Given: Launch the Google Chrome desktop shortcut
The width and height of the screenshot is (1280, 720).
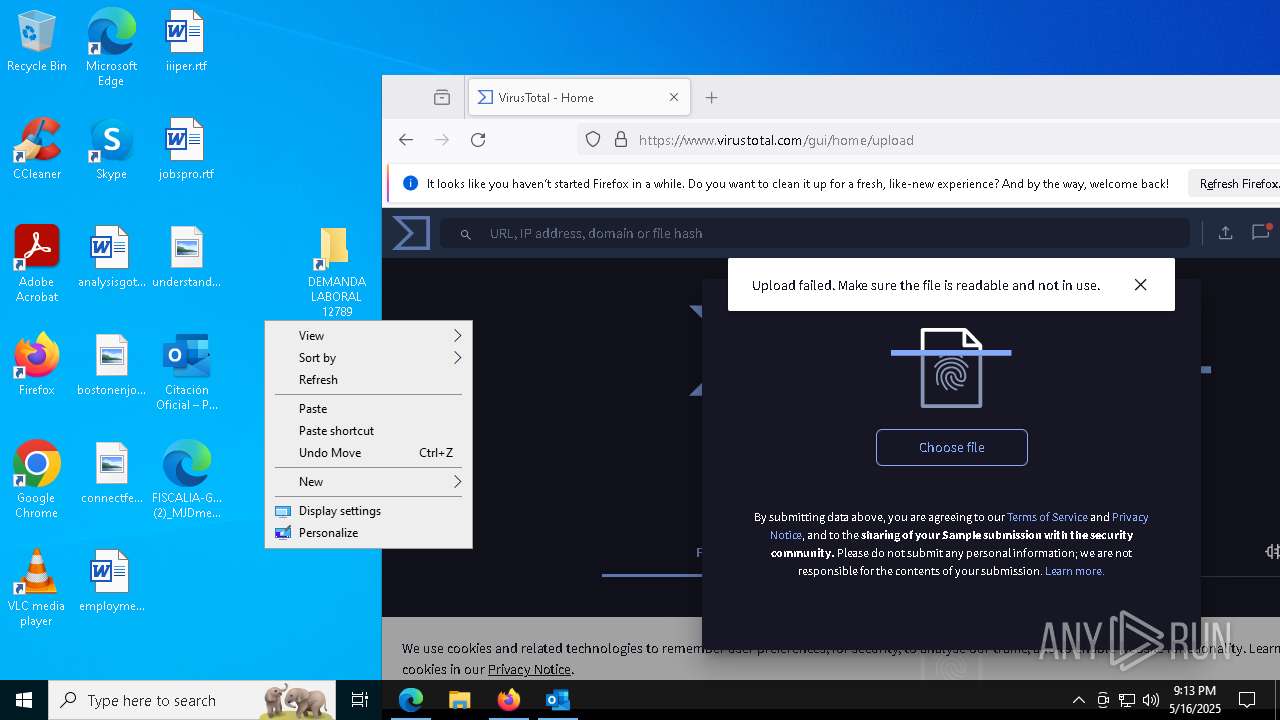Looking at the screenshot, I should point(37,480).
